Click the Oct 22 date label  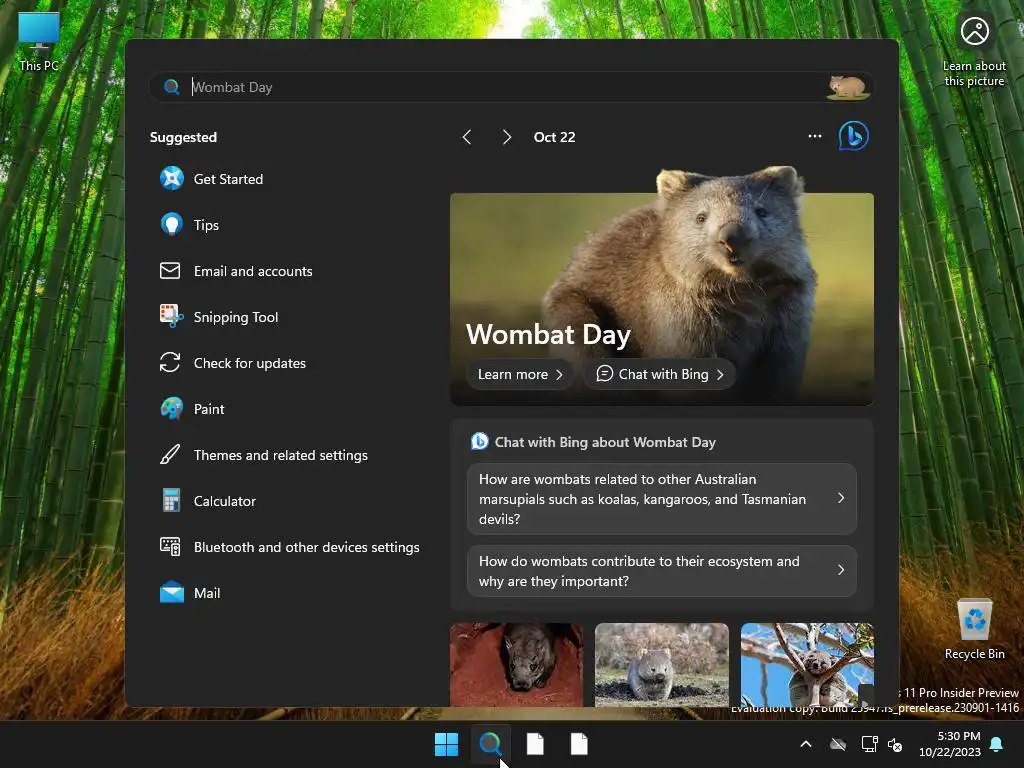click(554, 137)
